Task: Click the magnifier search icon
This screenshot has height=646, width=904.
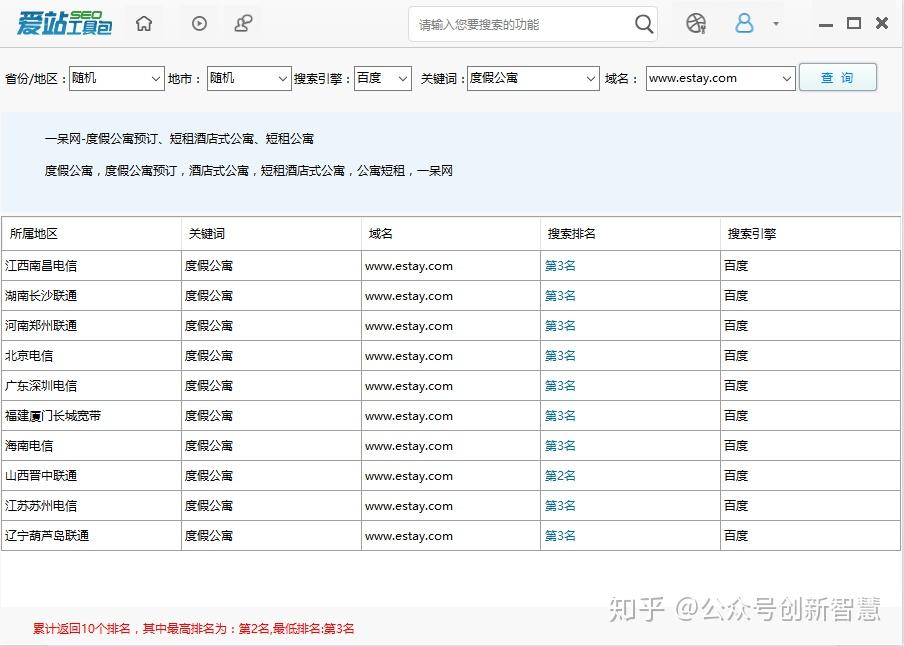Action: 643,24
